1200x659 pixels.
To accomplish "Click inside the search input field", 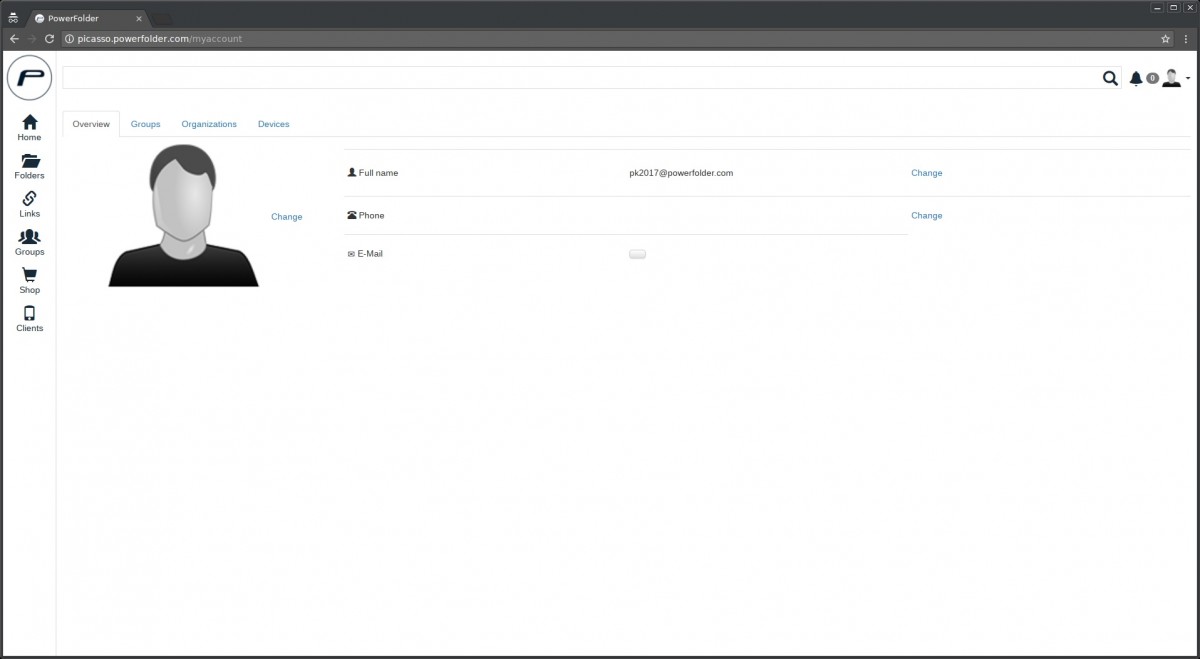I will (x=500, y=77).
